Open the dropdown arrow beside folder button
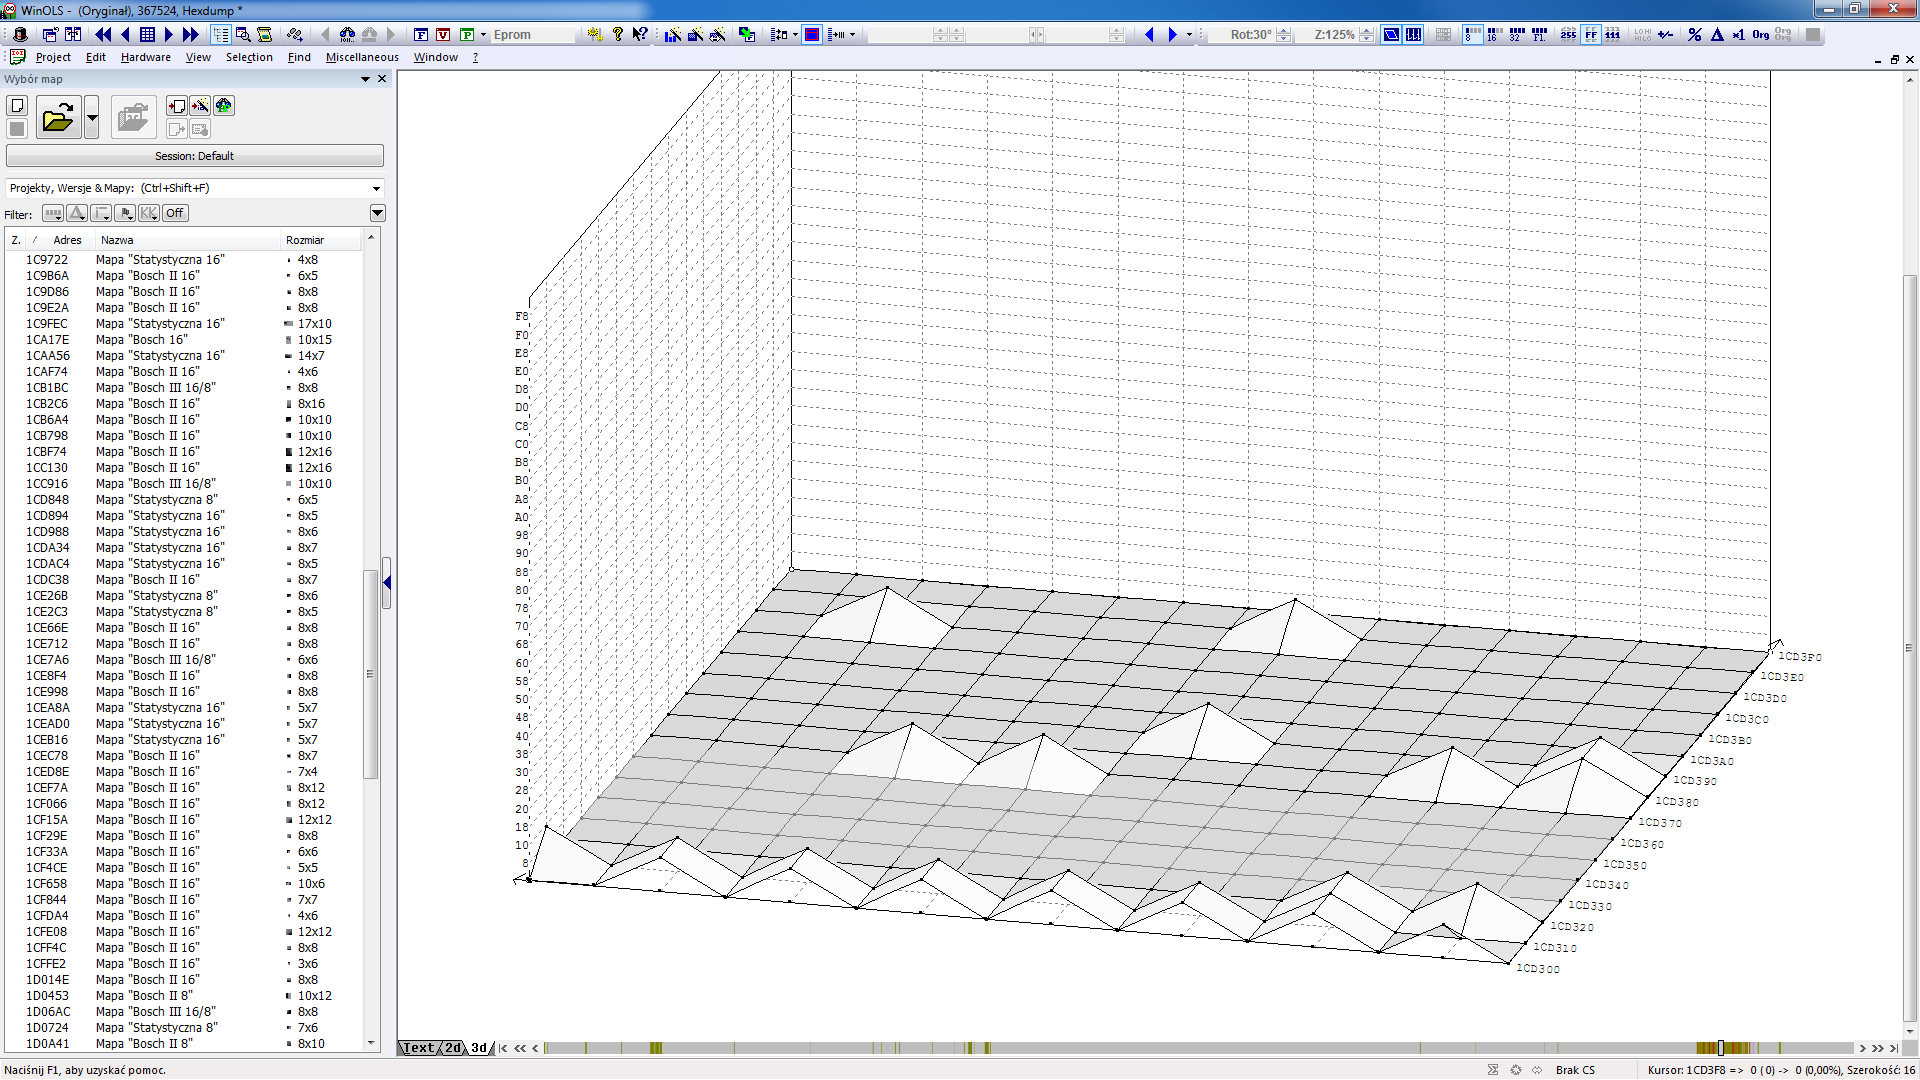 click(92, 118)
